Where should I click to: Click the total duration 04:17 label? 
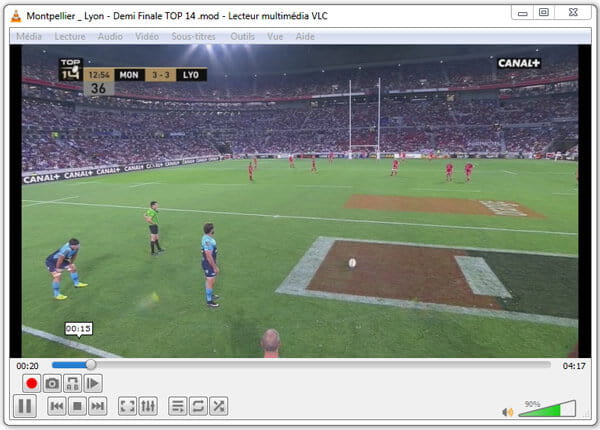(574, 366)
